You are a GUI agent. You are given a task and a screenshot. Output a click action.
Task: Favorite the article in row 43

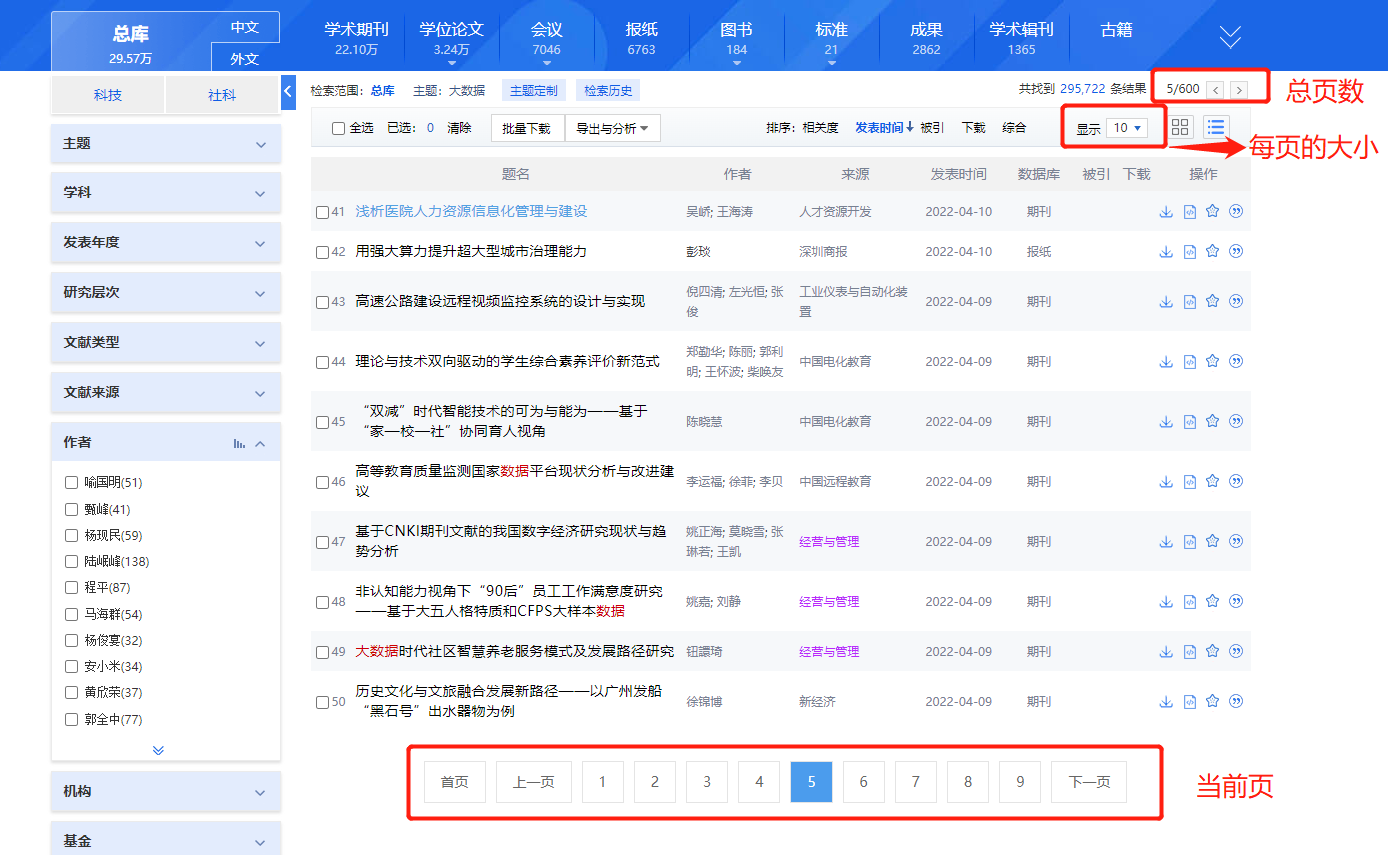pos(1212,301)
